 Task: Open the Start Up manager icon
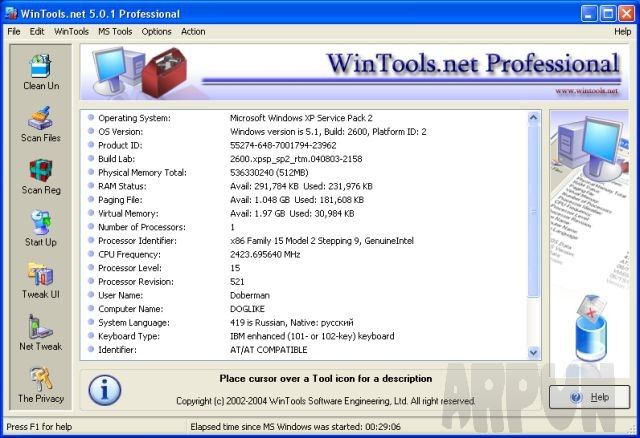[x=41, y=223]
